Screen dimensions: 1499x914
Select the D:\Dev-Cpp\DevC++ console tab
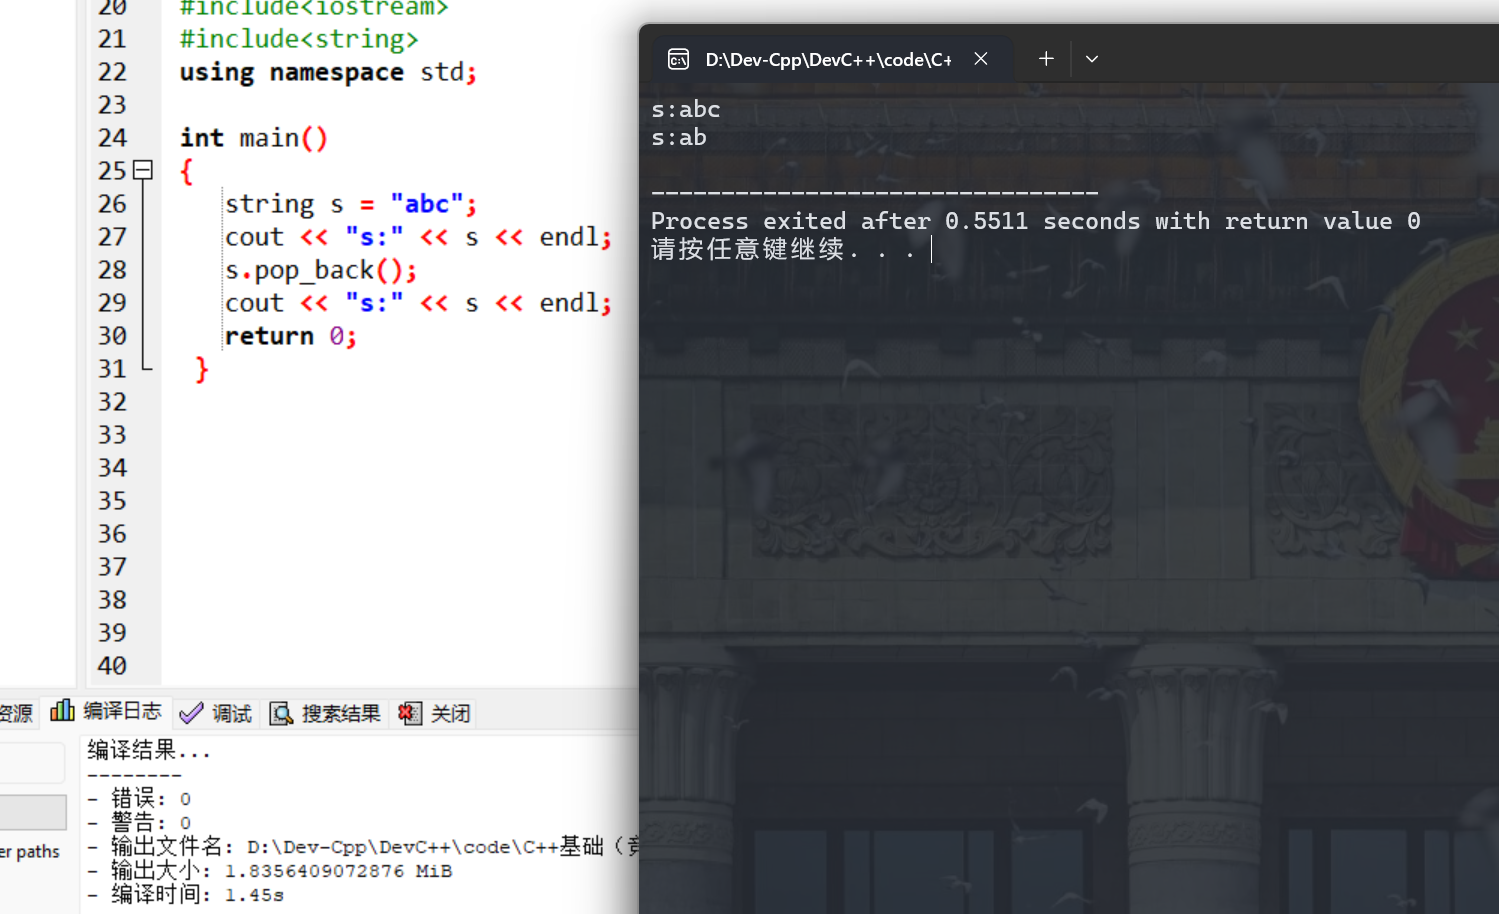pos(834,59)
